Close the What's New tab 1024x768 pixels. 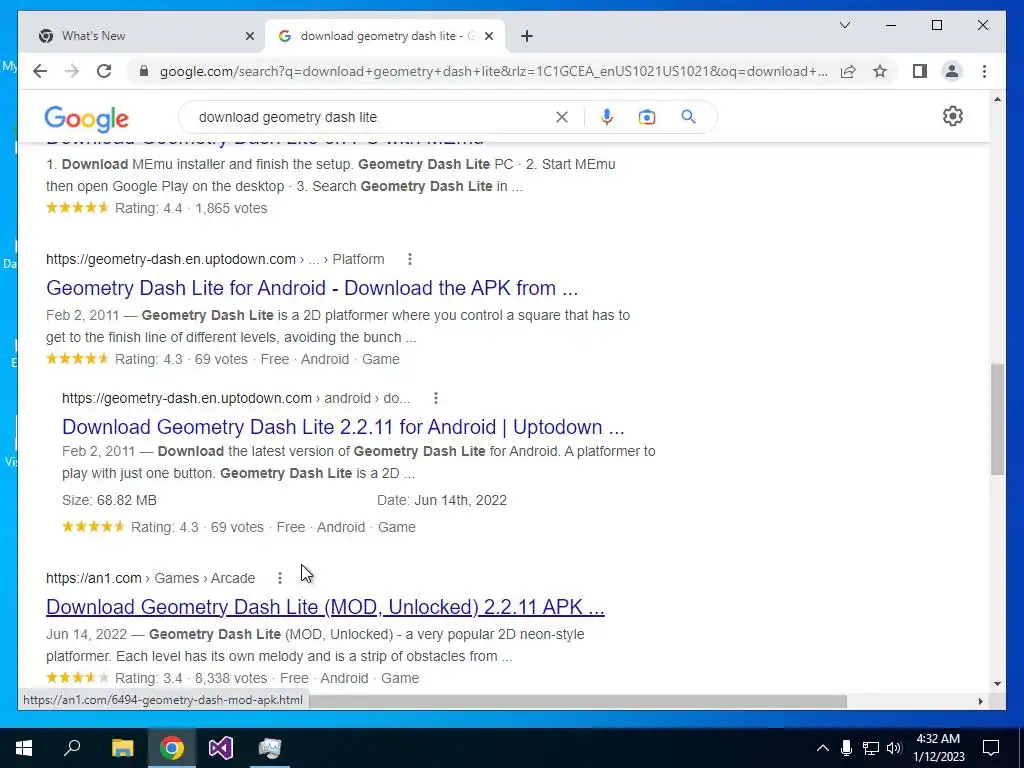(249, 36)
